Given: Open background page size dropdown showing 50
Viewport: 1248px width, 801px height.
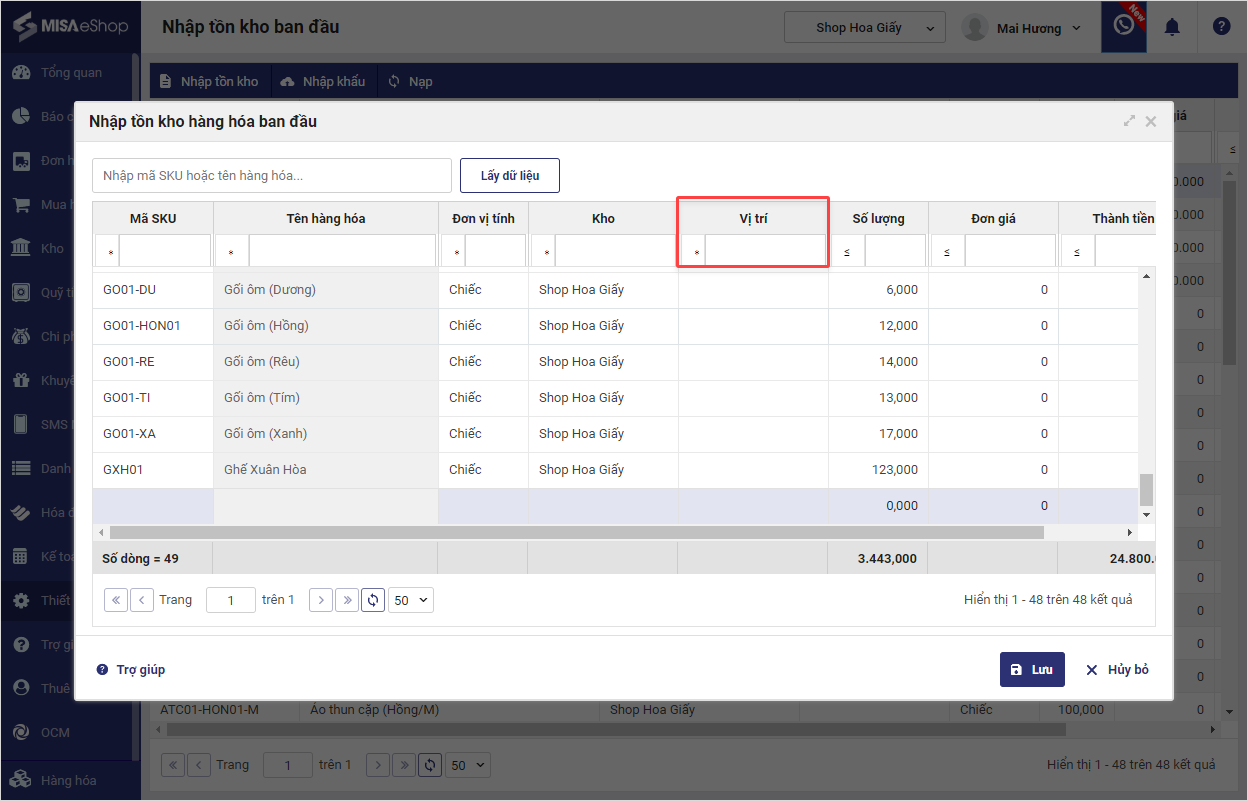Looking at the screenshot, I should point(468,765).
